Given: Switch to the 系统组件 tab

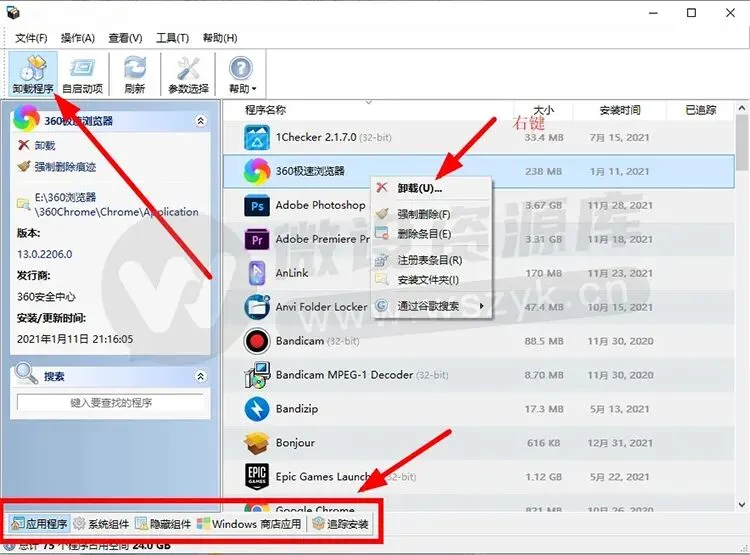Looking at the screenshot, I should point(101,524).
